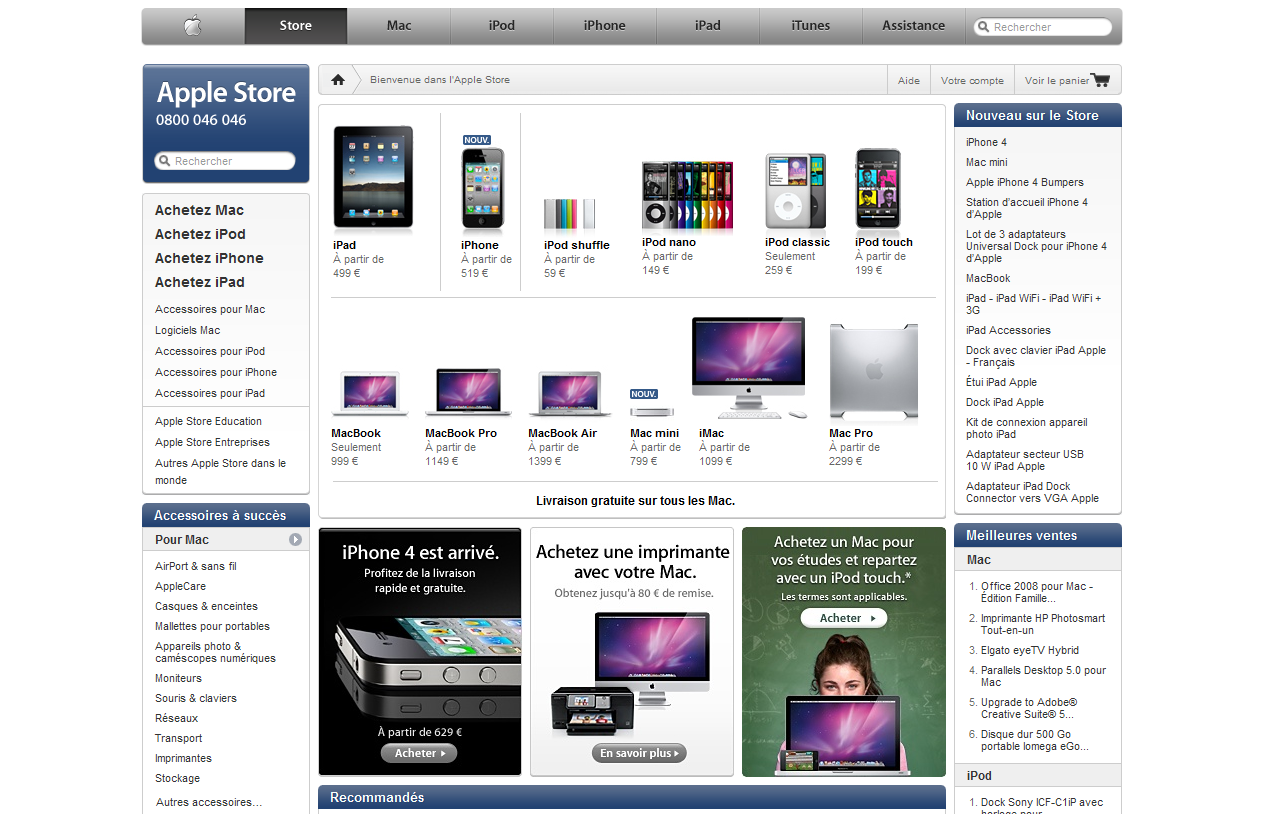Viewport: 1263px width, 814px height.
Task: Click the iPod nano product image
Action: click(x=687, y=194)
